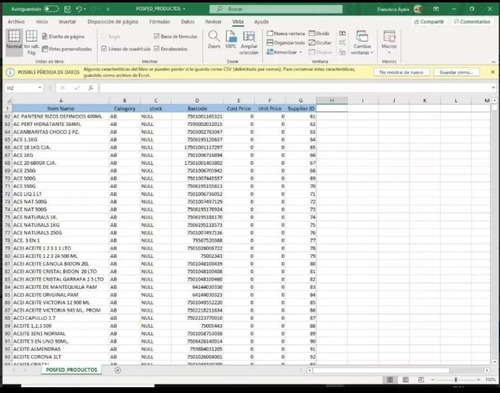Open the file name POSFED_PRODUCTOS dropdown
Image resolution: width=500 pixels, height=393 pixels.
coord(160,9)
